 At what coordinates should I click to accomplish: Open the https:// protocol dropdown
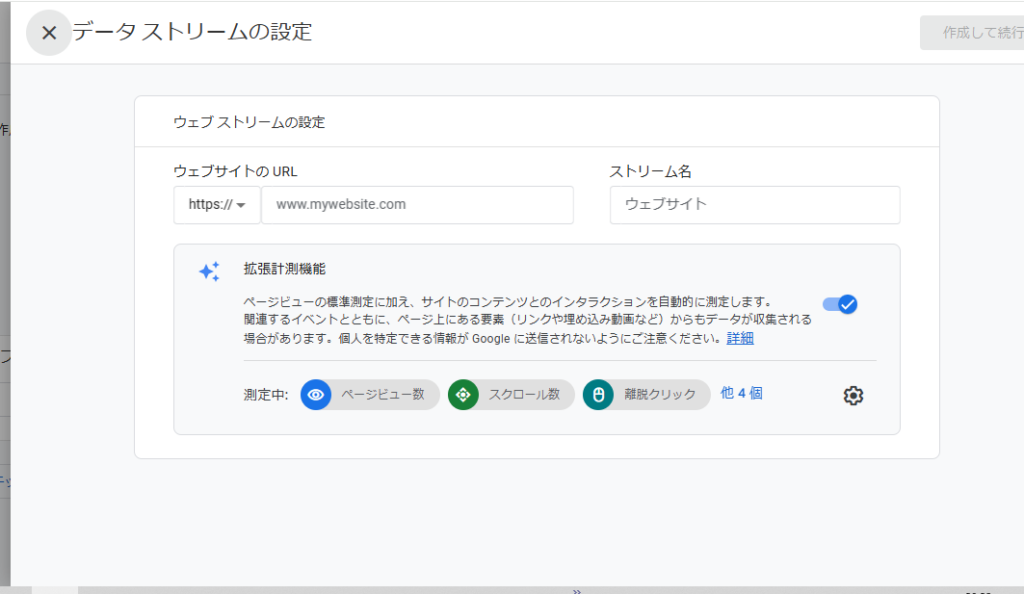tap(217, 205)
